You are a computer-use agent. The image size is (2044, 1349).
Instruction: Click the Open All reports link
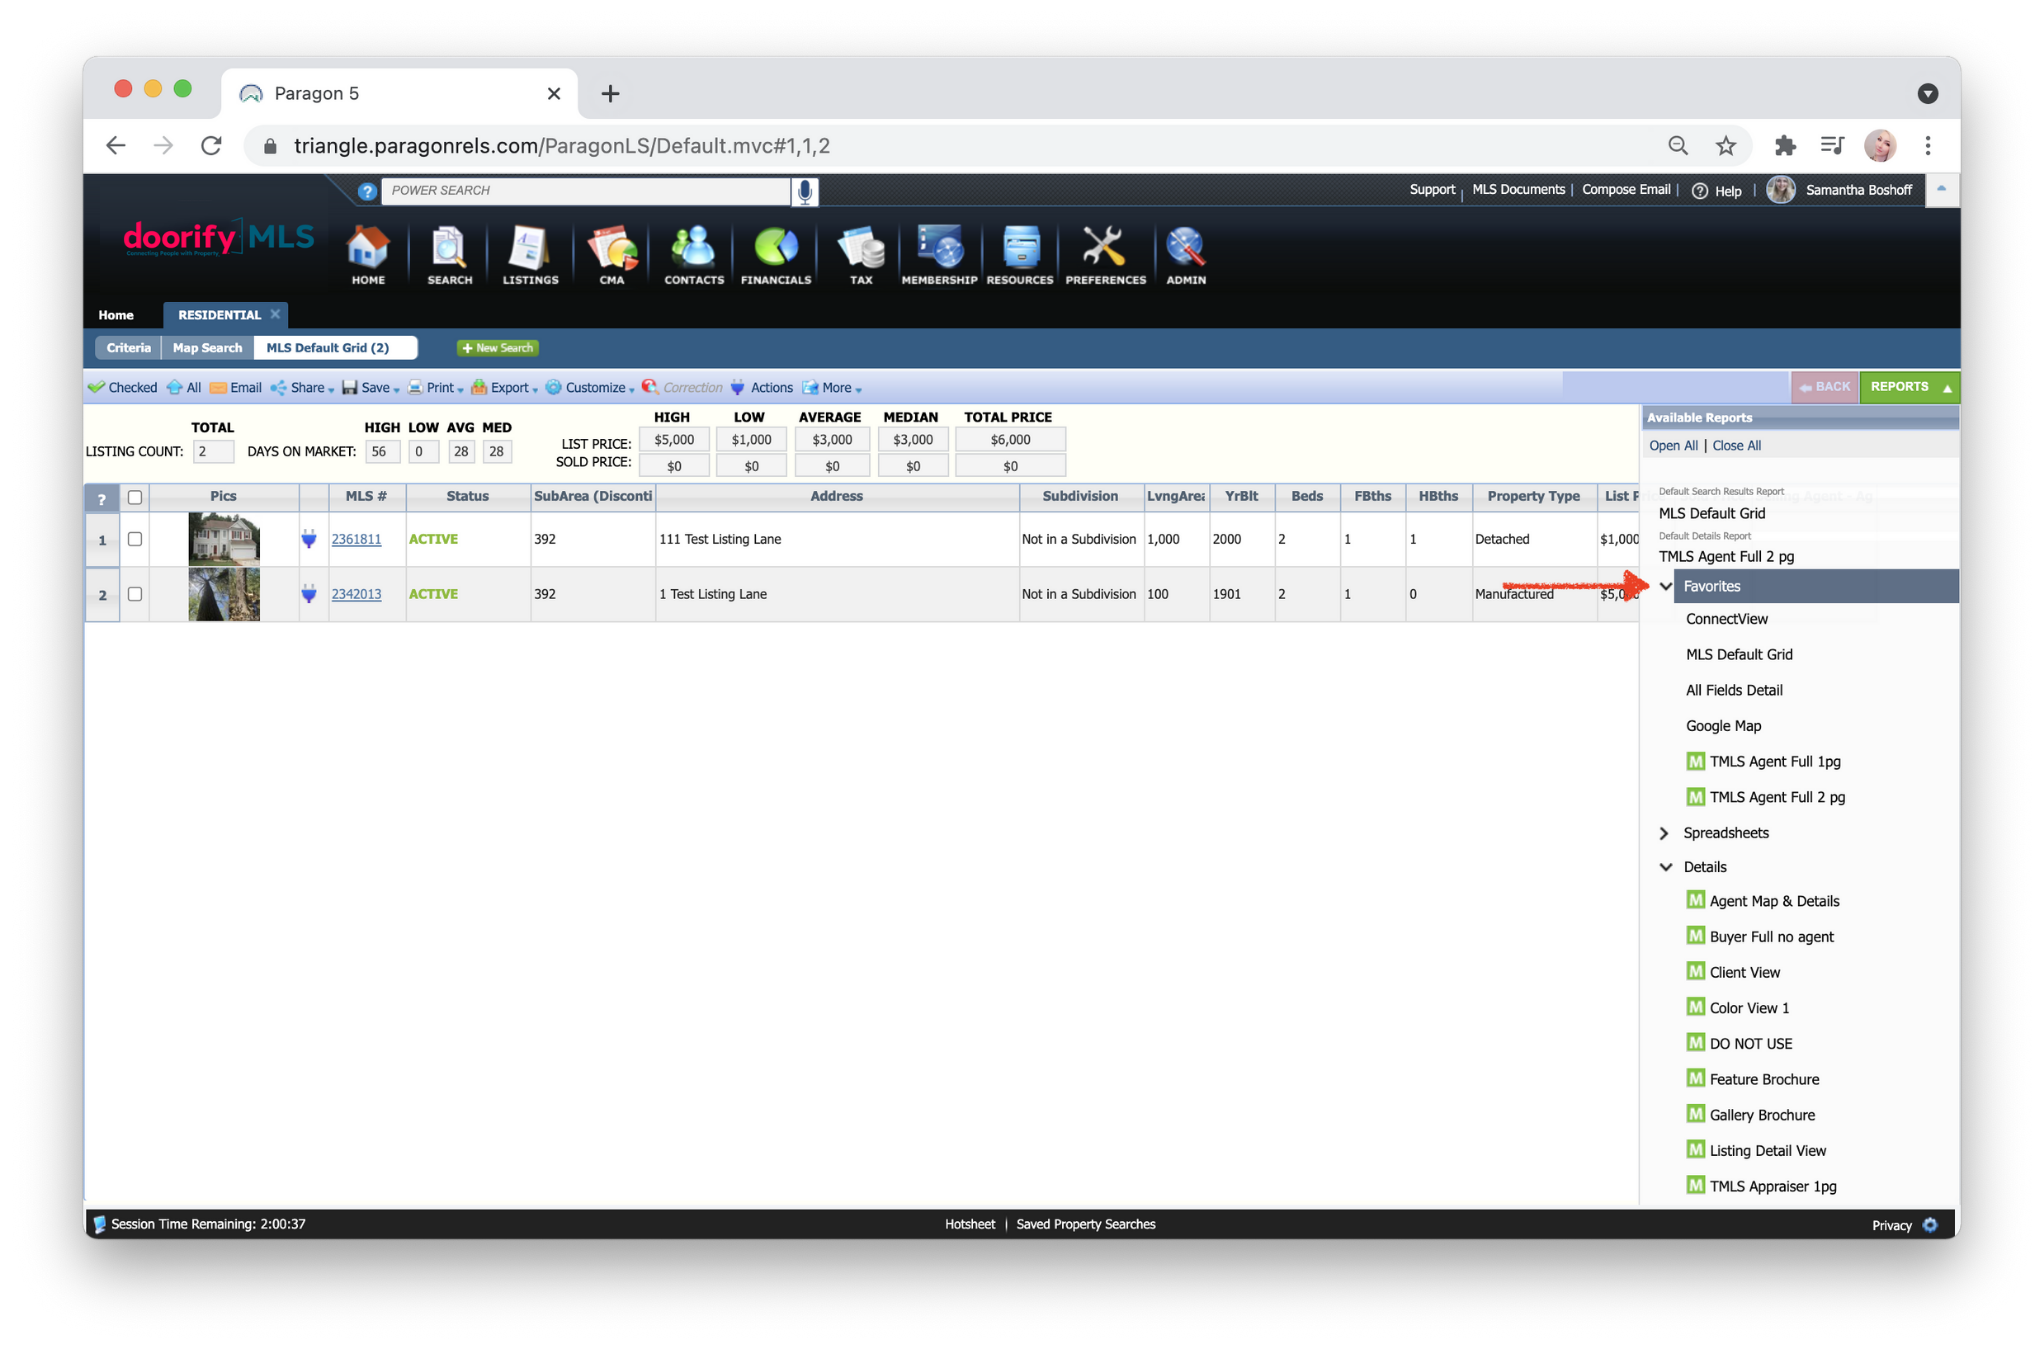(x=1673, y=446)
